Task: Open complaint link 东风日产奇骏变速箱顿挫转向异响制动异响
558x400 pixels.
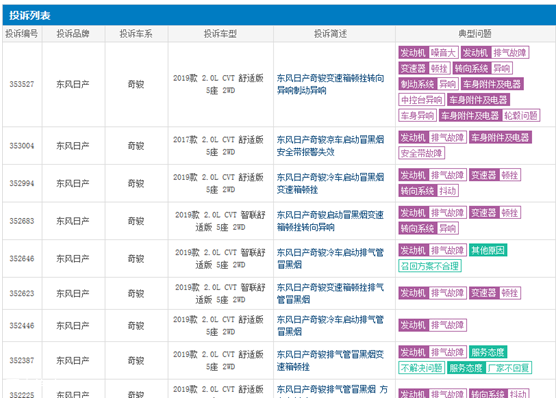Action: 331,84
